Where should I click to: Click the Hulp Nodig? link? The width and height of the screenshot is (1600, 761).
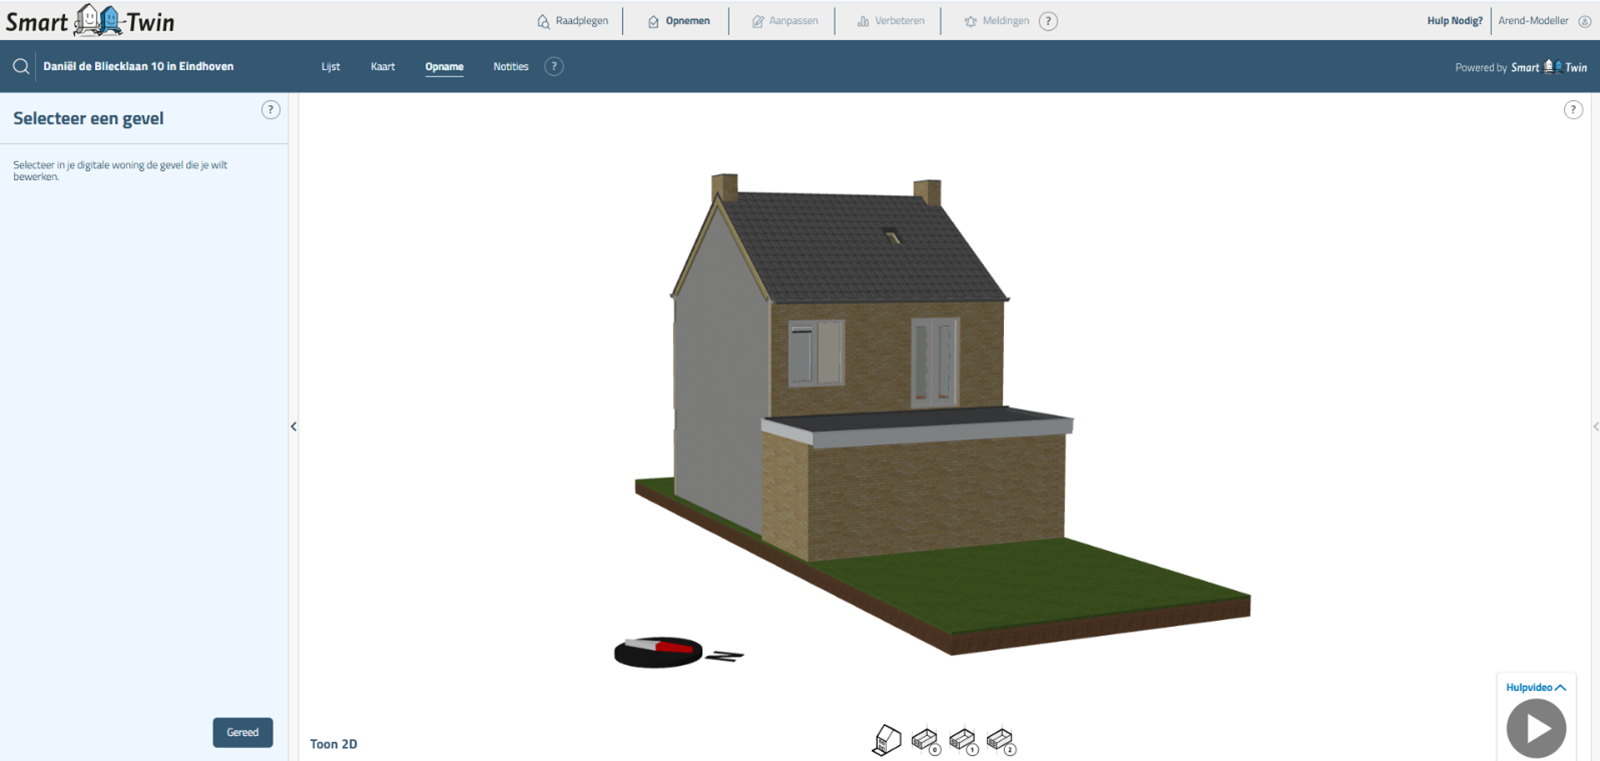(x=1454, y=21)
